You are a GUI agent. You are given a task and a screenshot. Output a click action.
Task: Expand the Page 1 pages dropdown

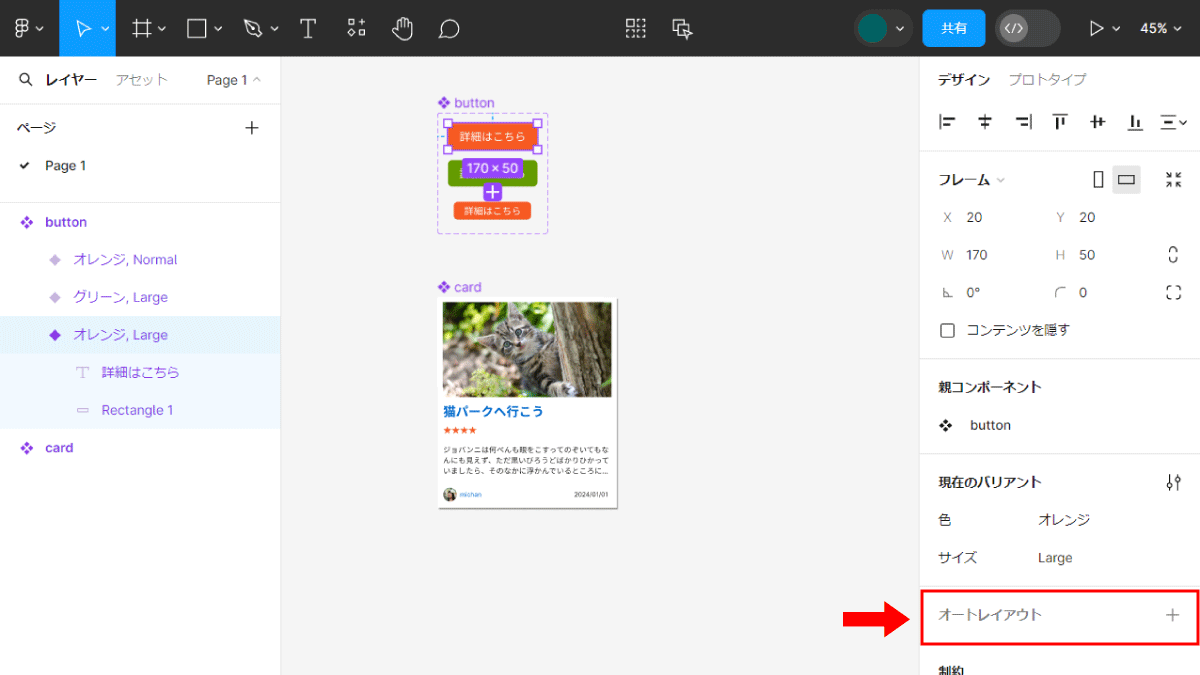pyautogui.click(x=234, y=80)
